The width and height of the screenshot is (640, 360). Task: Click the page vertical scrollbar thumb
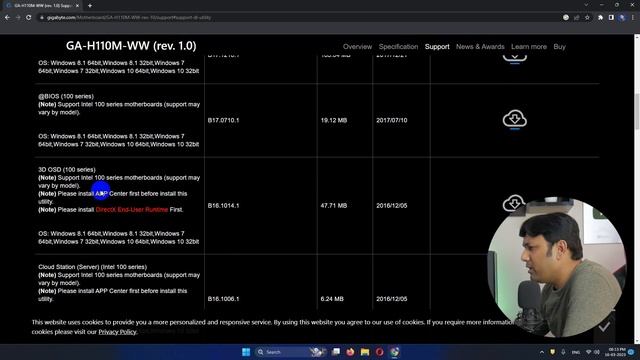(x=637, y=112)
